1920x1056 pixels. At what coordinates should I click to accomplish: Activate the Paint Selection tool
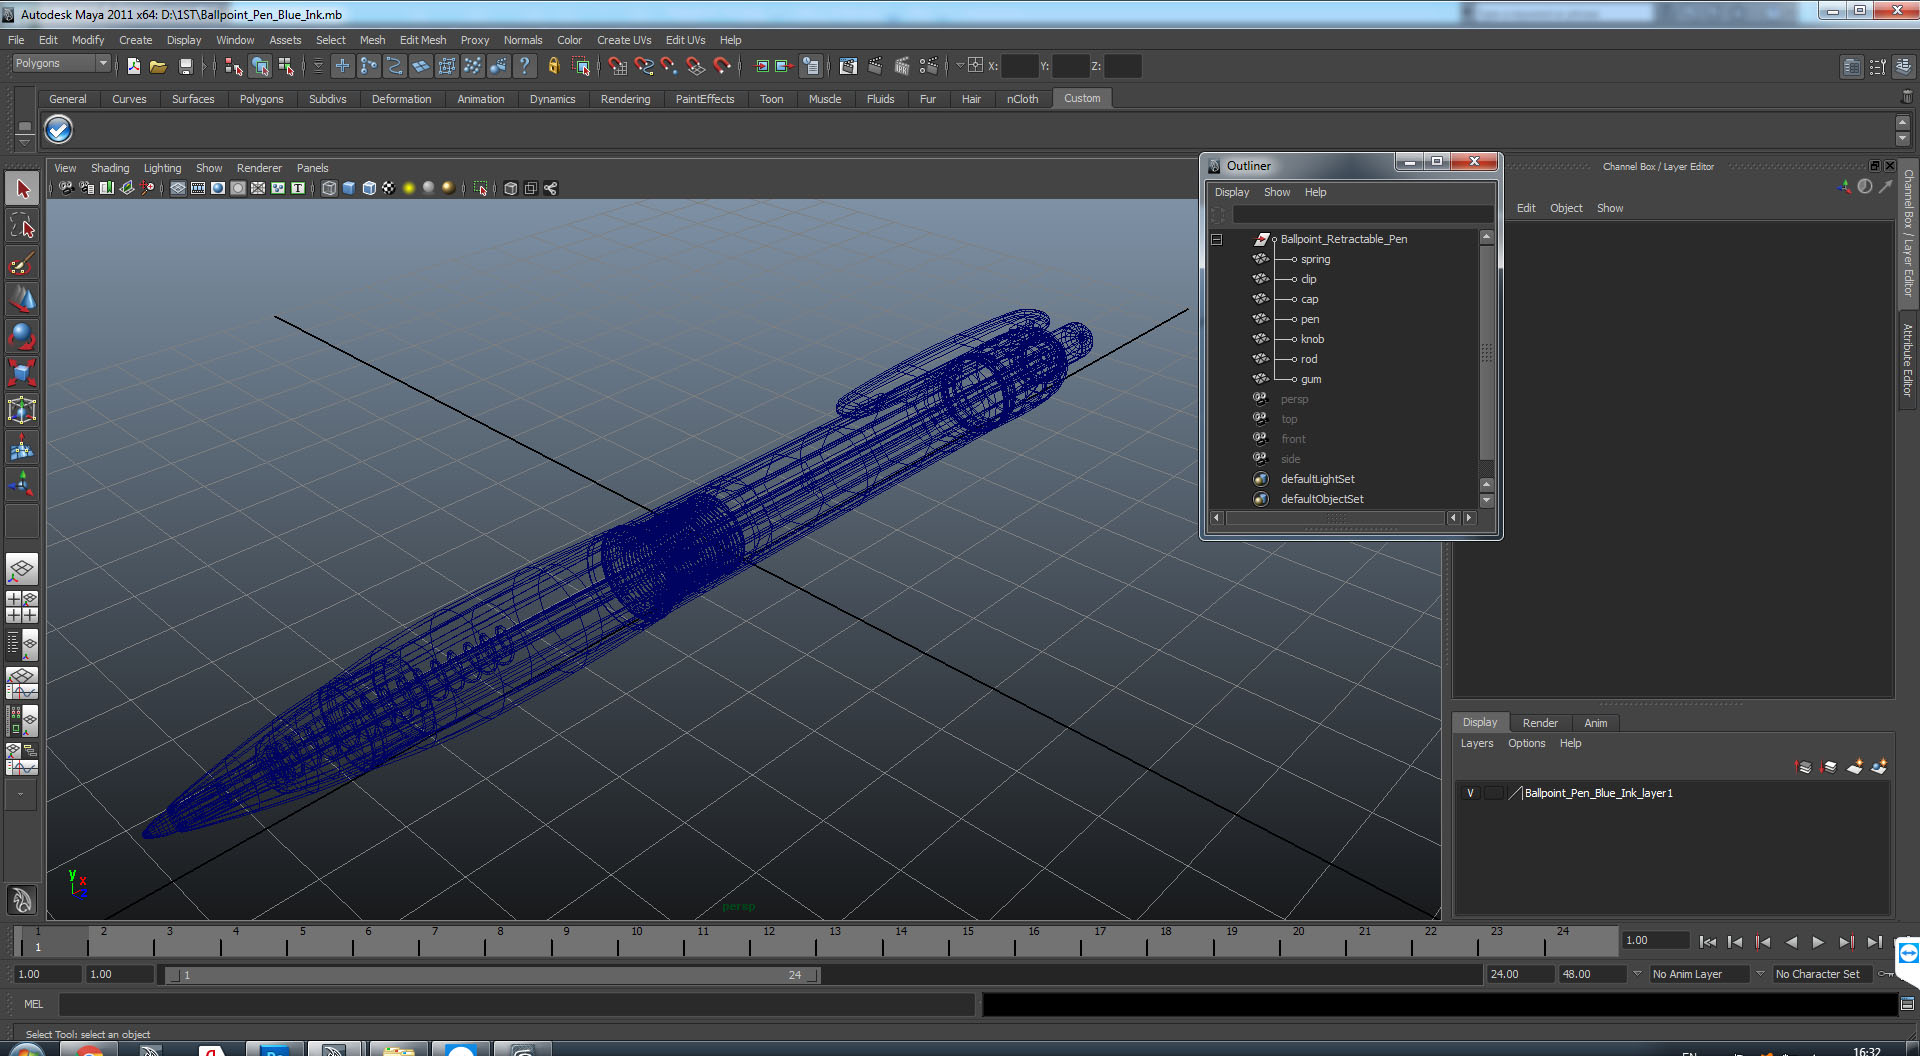(22, 263)
